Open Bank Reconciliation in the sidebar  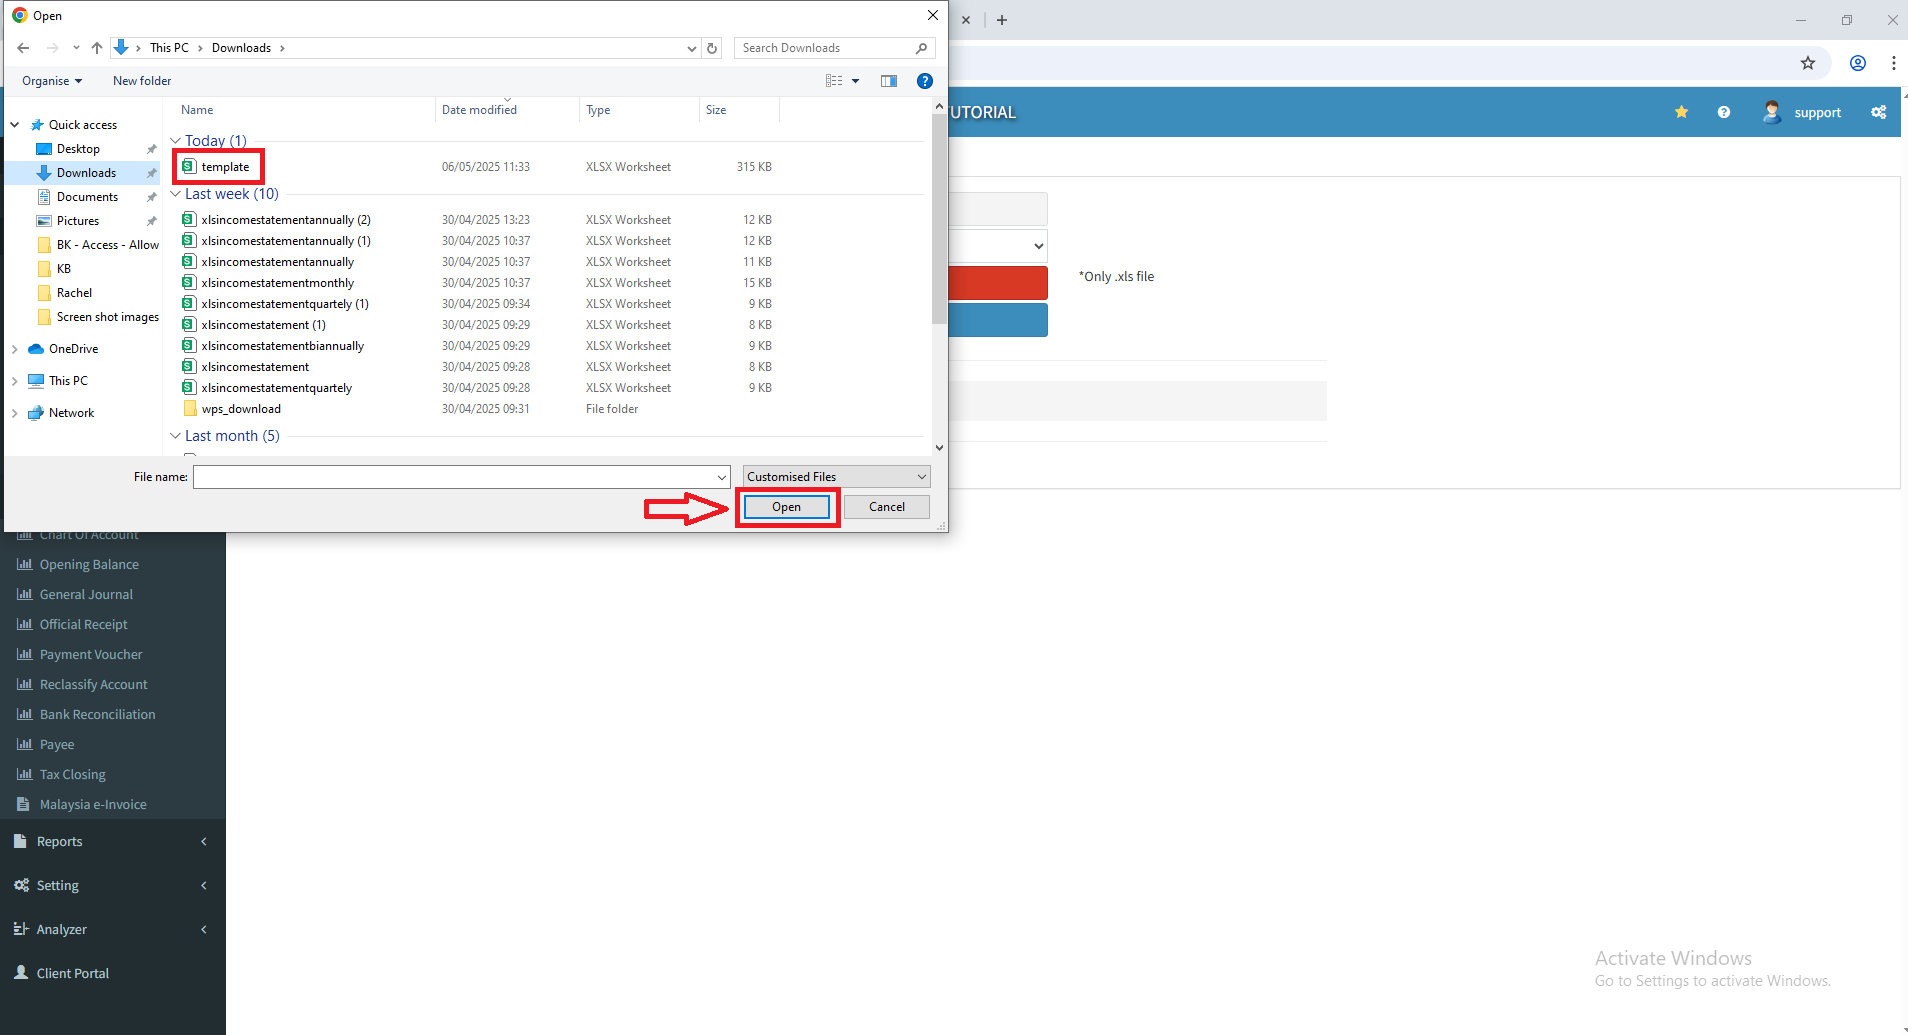(97, 714)
